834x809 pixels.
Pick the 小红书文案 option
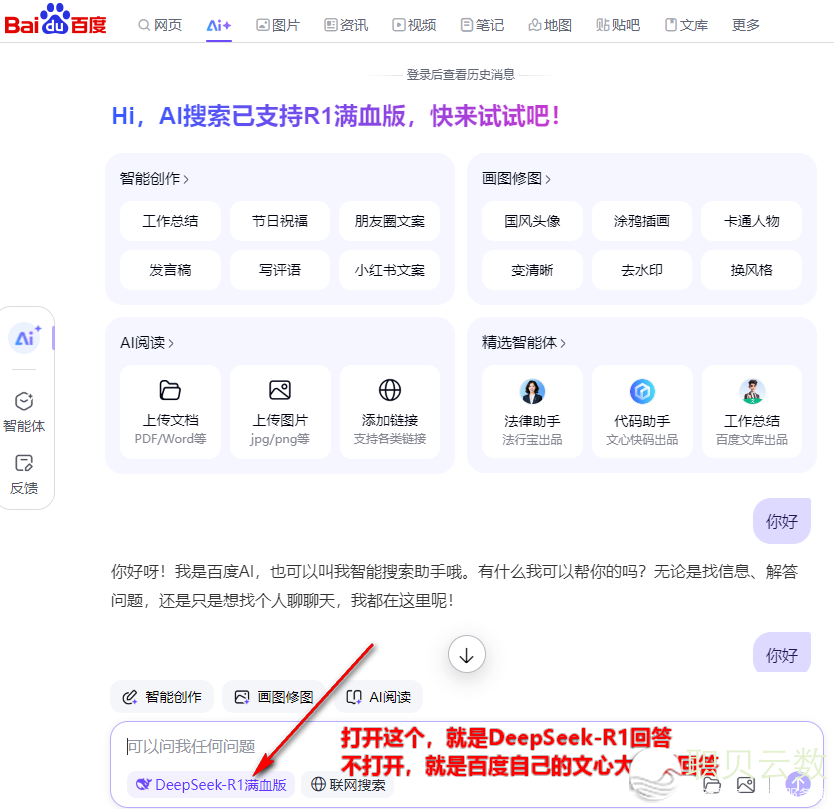pos(390,270)
